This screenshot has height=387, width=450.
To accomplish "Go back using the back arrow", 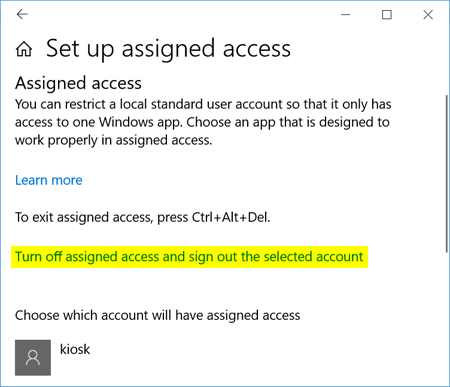I will click(22, 14).
